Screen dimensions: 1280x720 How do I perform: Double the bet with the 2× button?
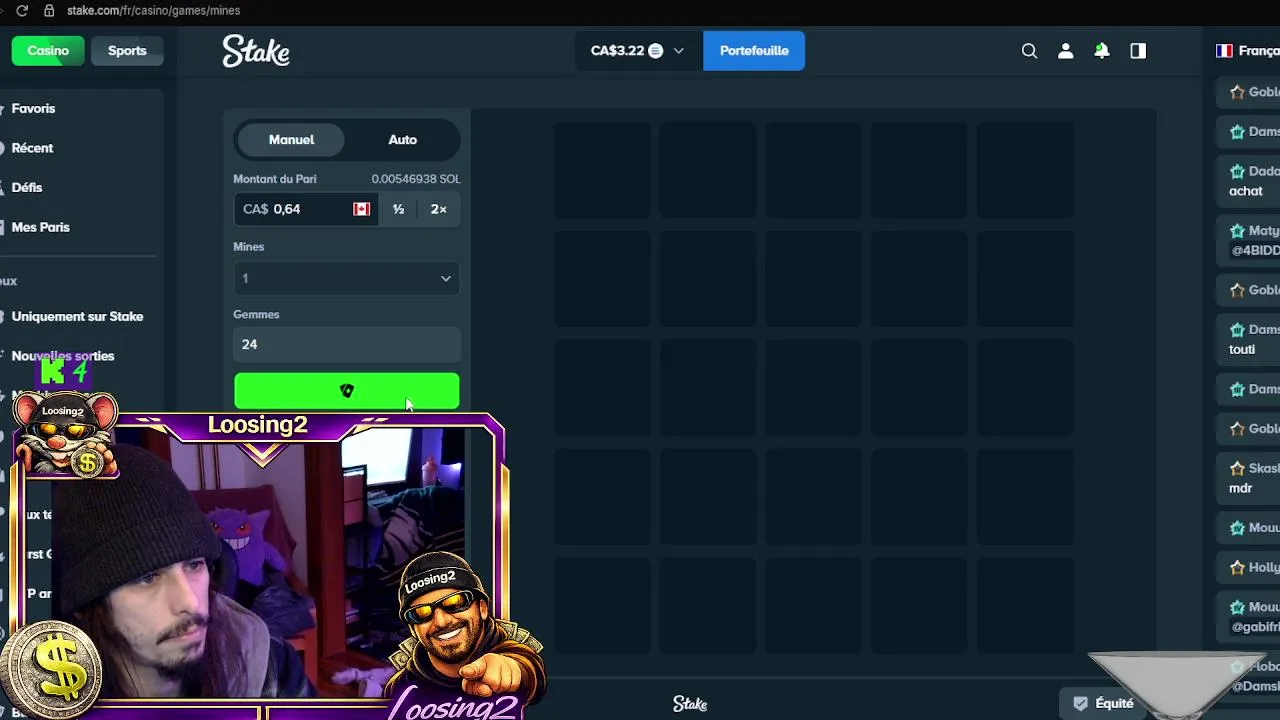(438, 209)
